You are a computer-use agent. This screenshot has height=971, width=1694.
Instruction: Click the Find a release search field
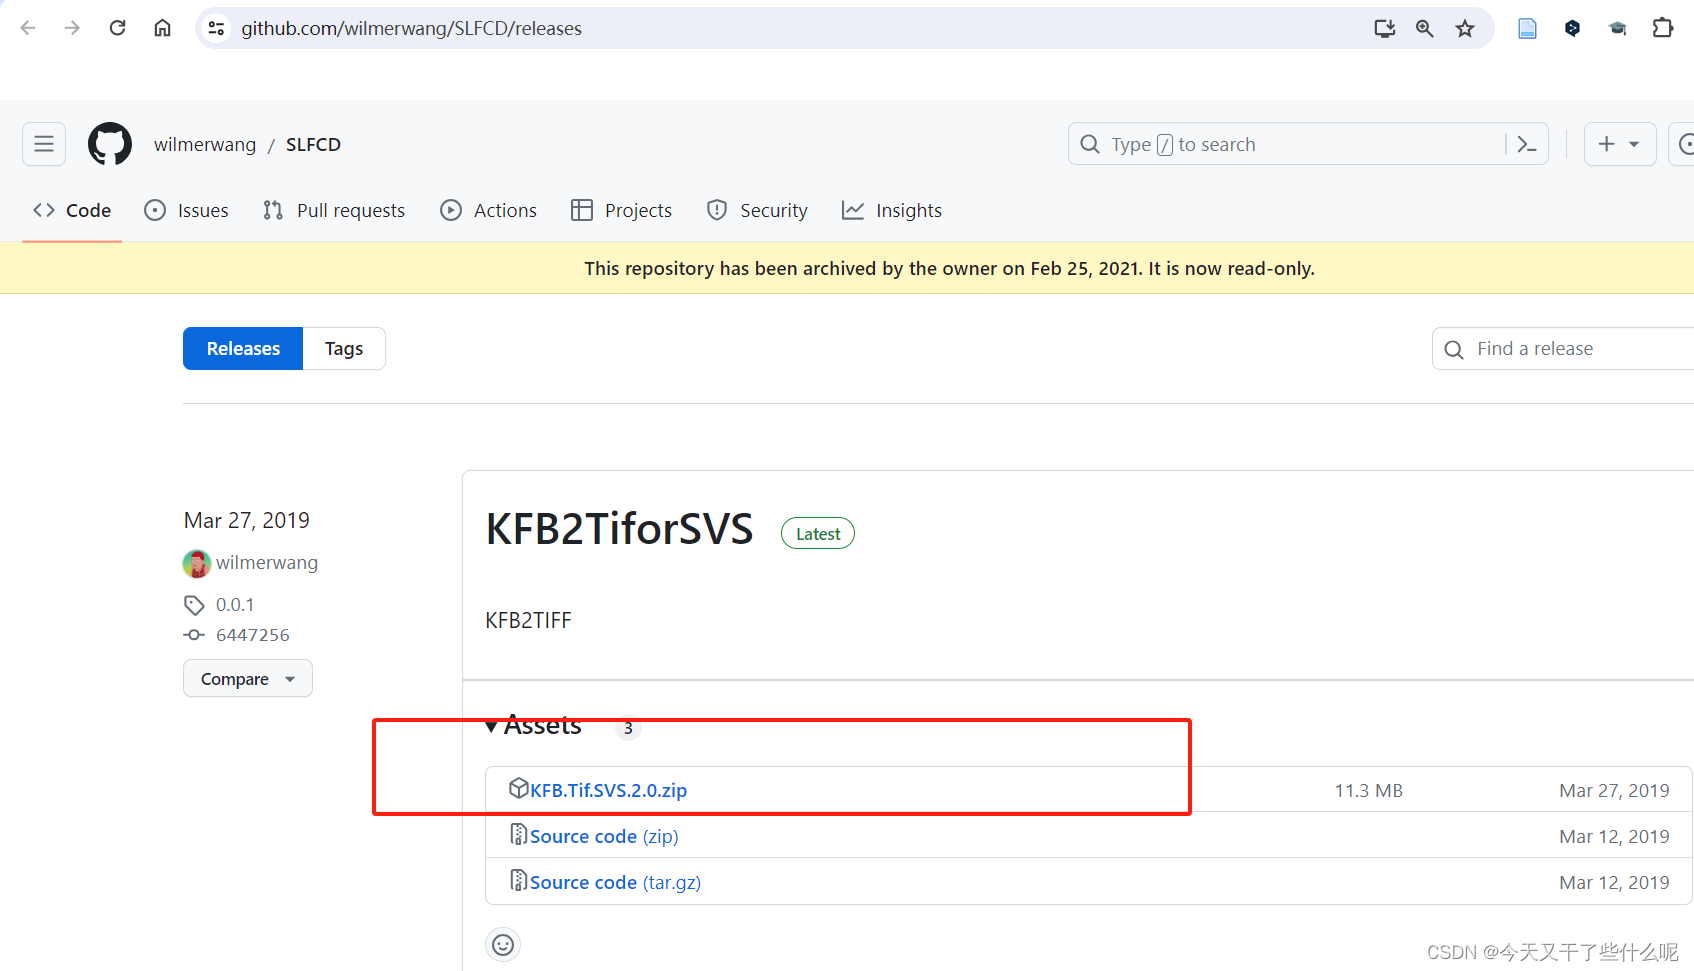1560,348
